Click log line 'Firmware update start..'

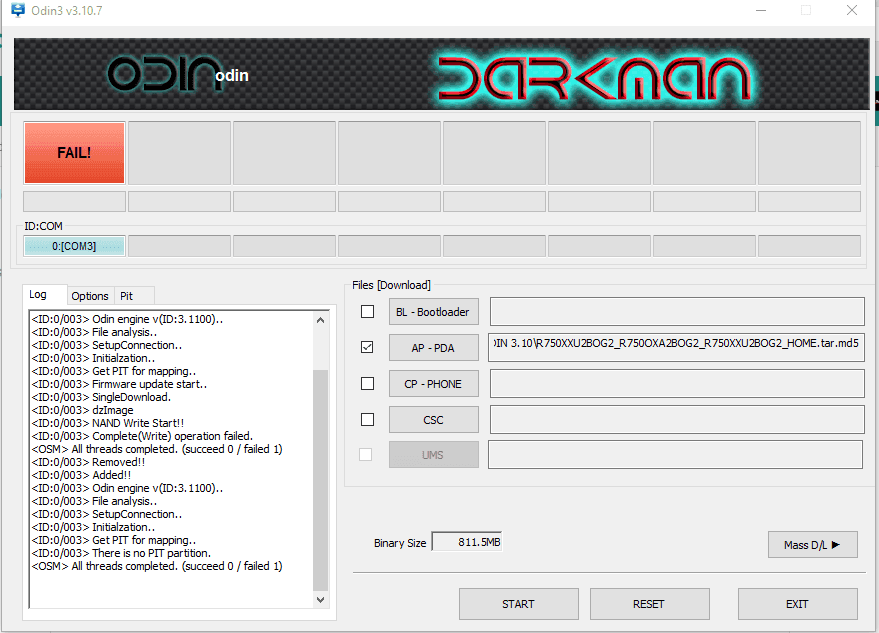pos(119,384)
